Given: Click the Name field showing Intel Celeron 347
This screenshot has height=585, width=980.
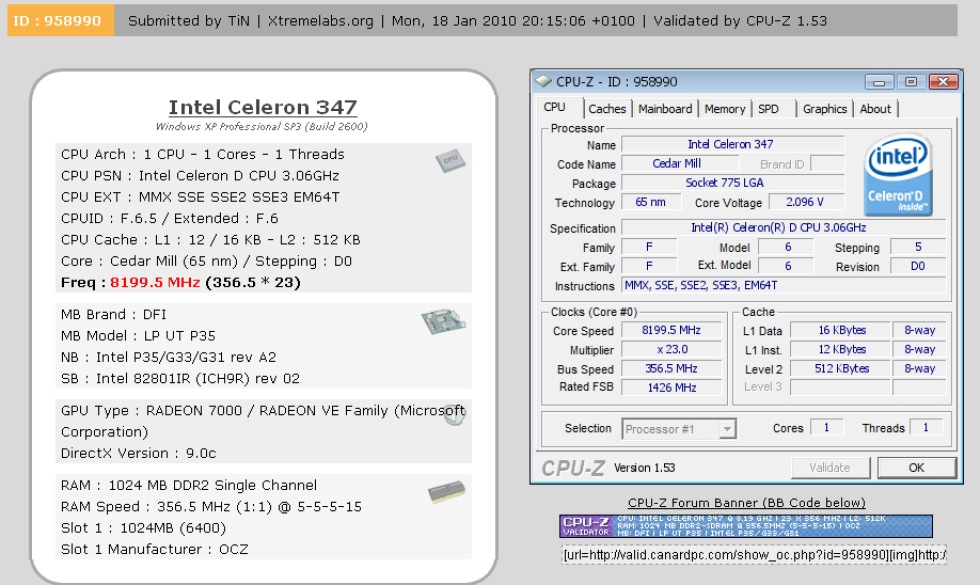Looking at the screenshot, I should click(x=732, y=144).
